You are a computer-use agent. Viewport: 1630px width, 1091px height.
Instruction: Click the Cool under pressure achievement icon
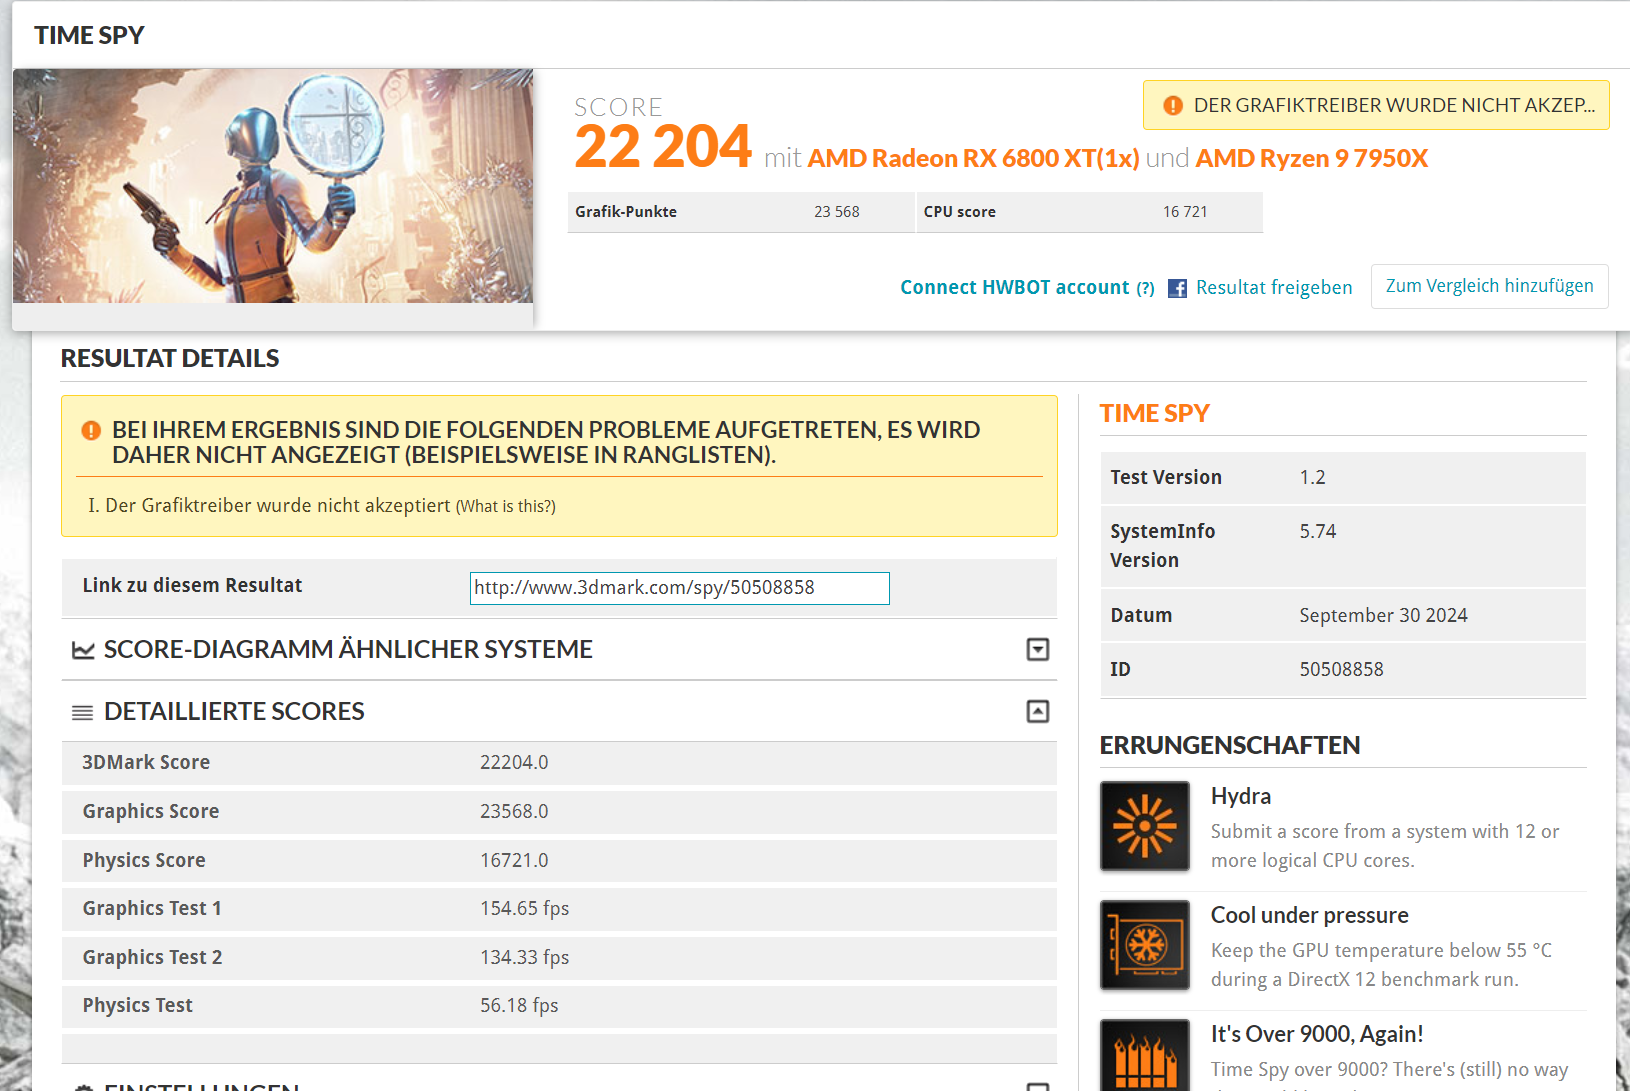click(x=1145, y=945)
